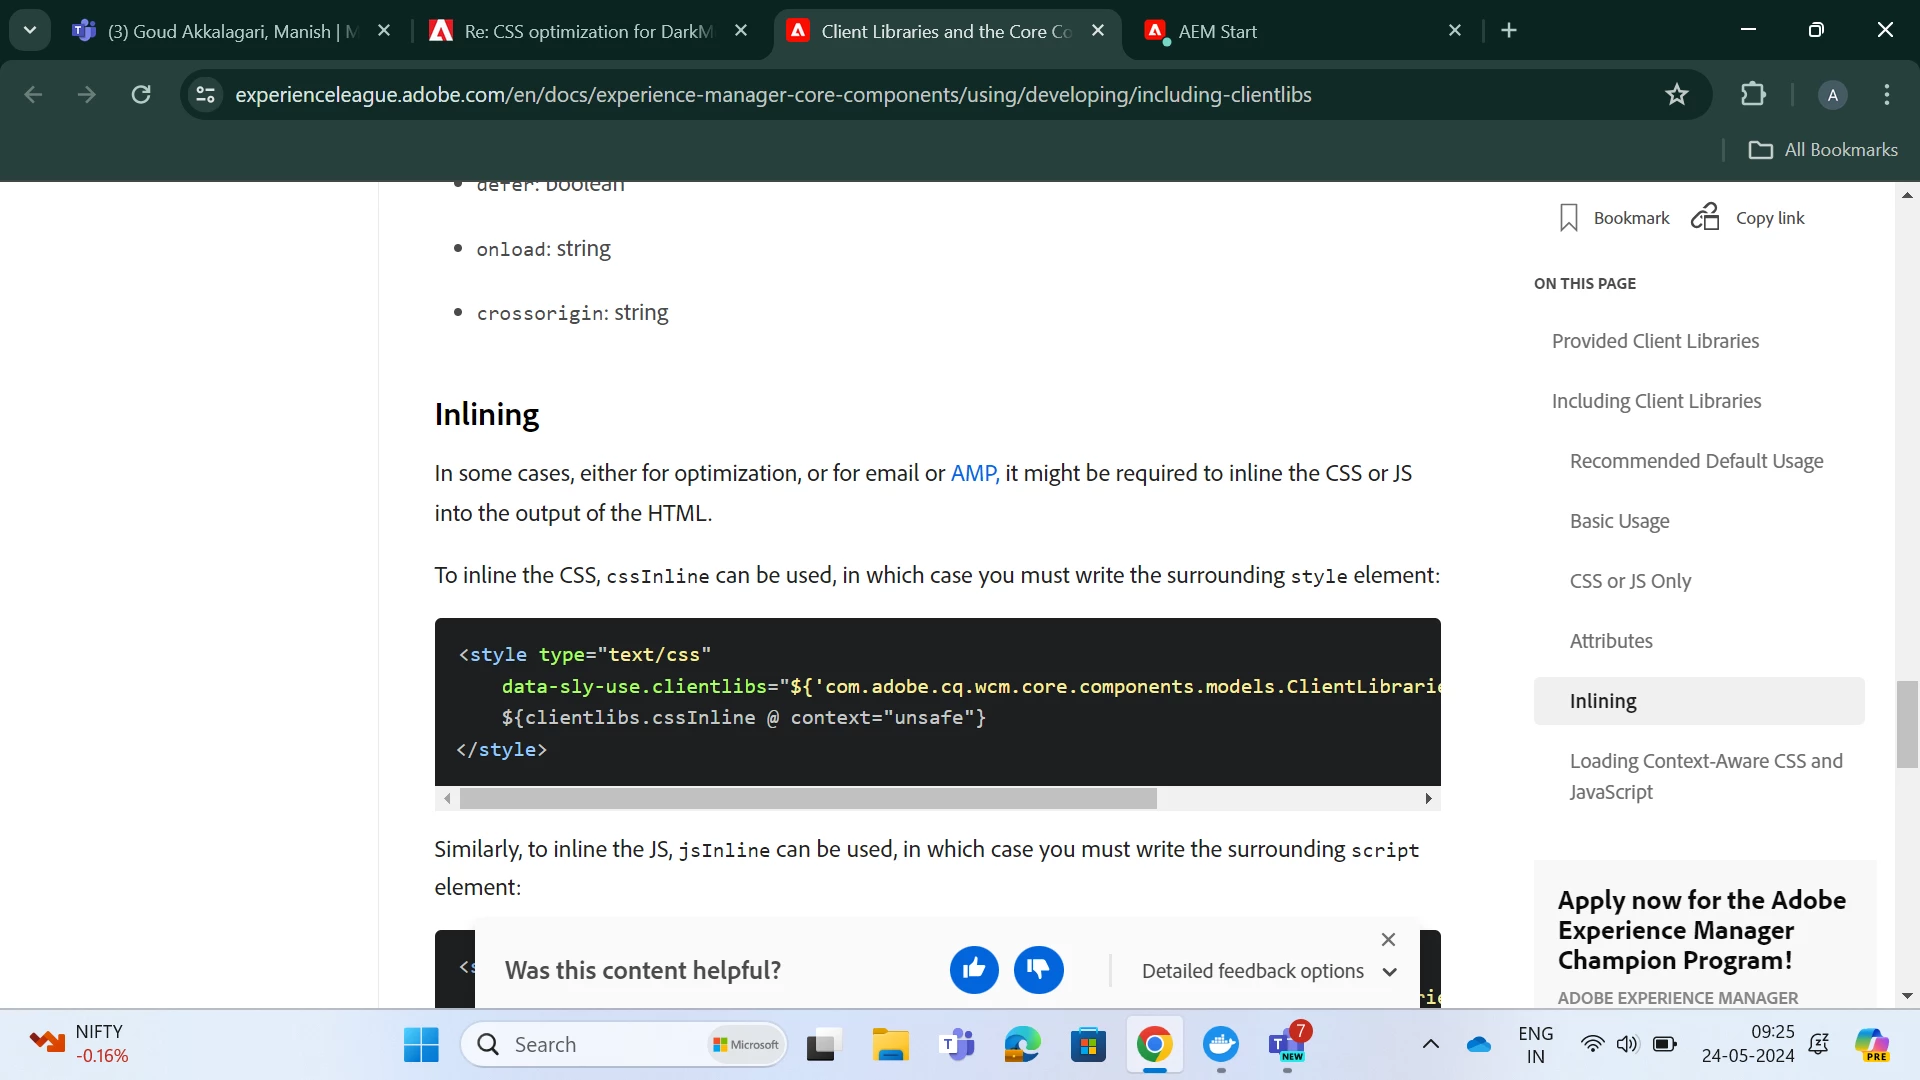This screenshot has width=1920, height=1080.
Task: Open the tab search dropdown arrow
Action: coord(30,30)
